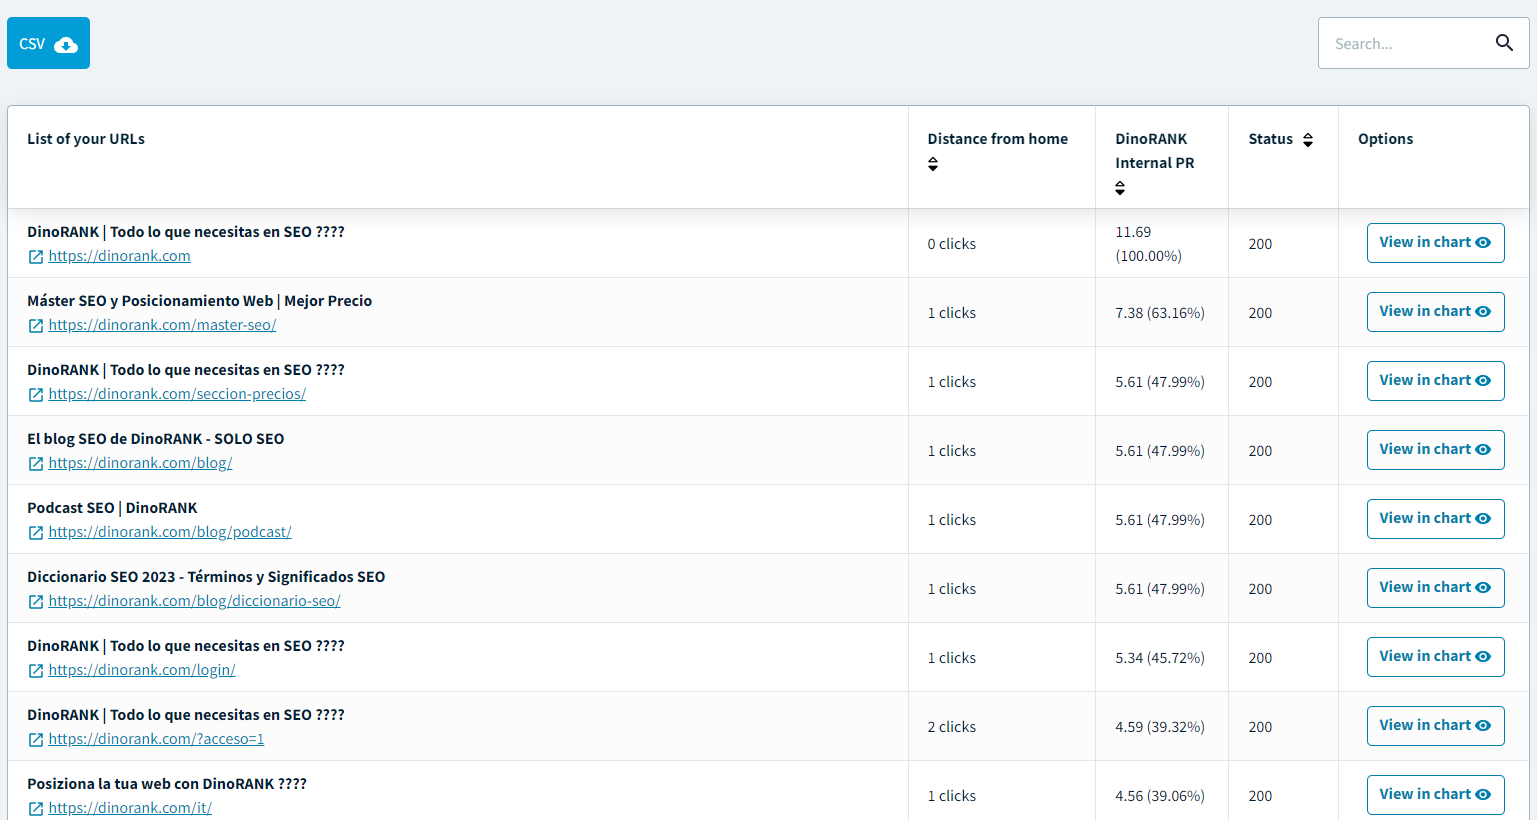The width and height of the screenshot is (1537, 820).
Task: Click the external link icon beside dinorank.com/it/
Action: click(x=36, y=809)
